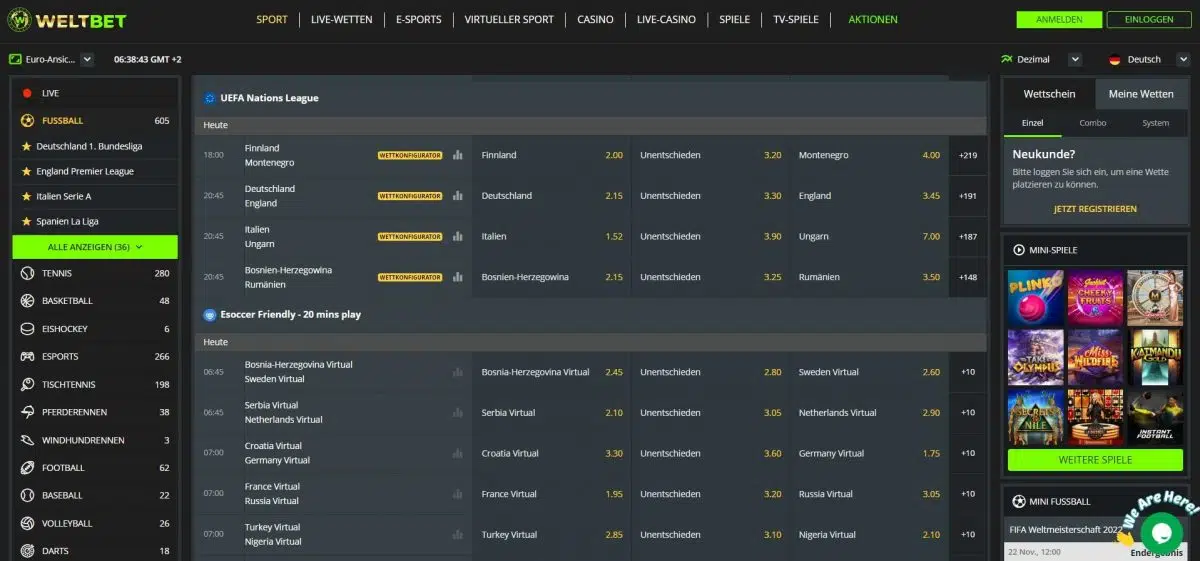Open the Sport main menu
The image size is (1200, 561).
point(271,19)
